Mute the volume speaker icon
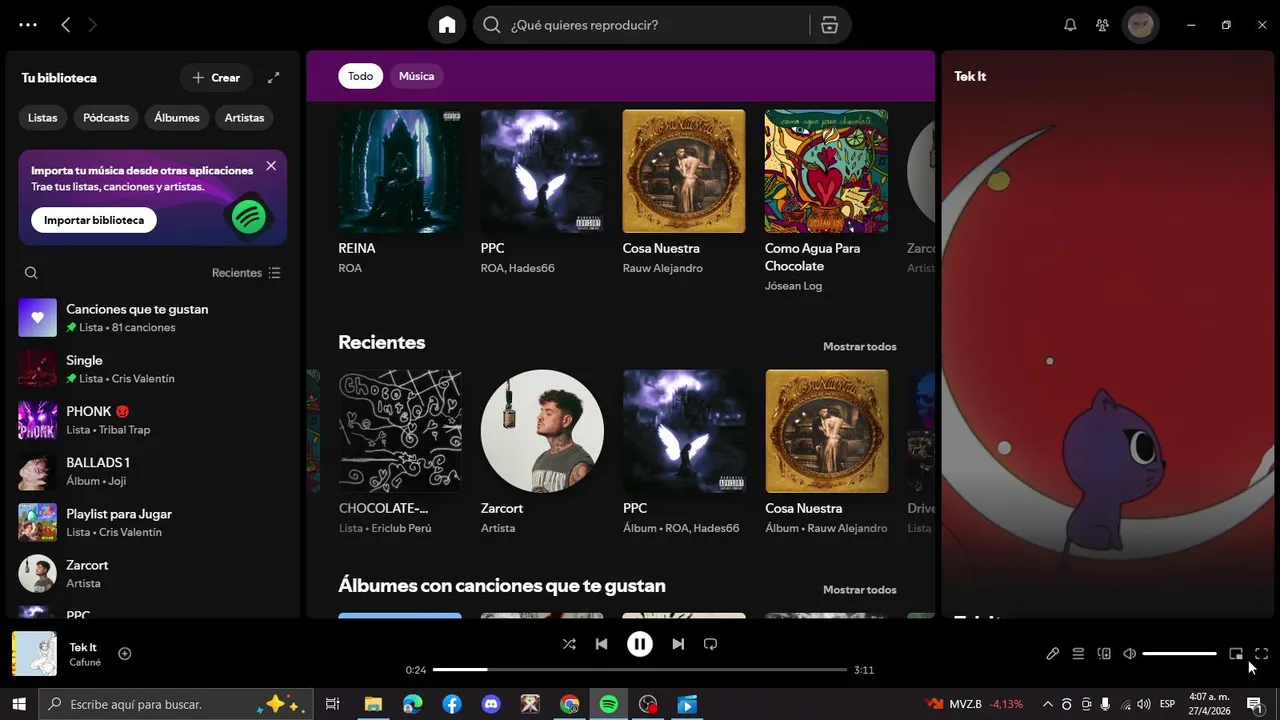This screenshot has height=720, width=1280. 1129,654
